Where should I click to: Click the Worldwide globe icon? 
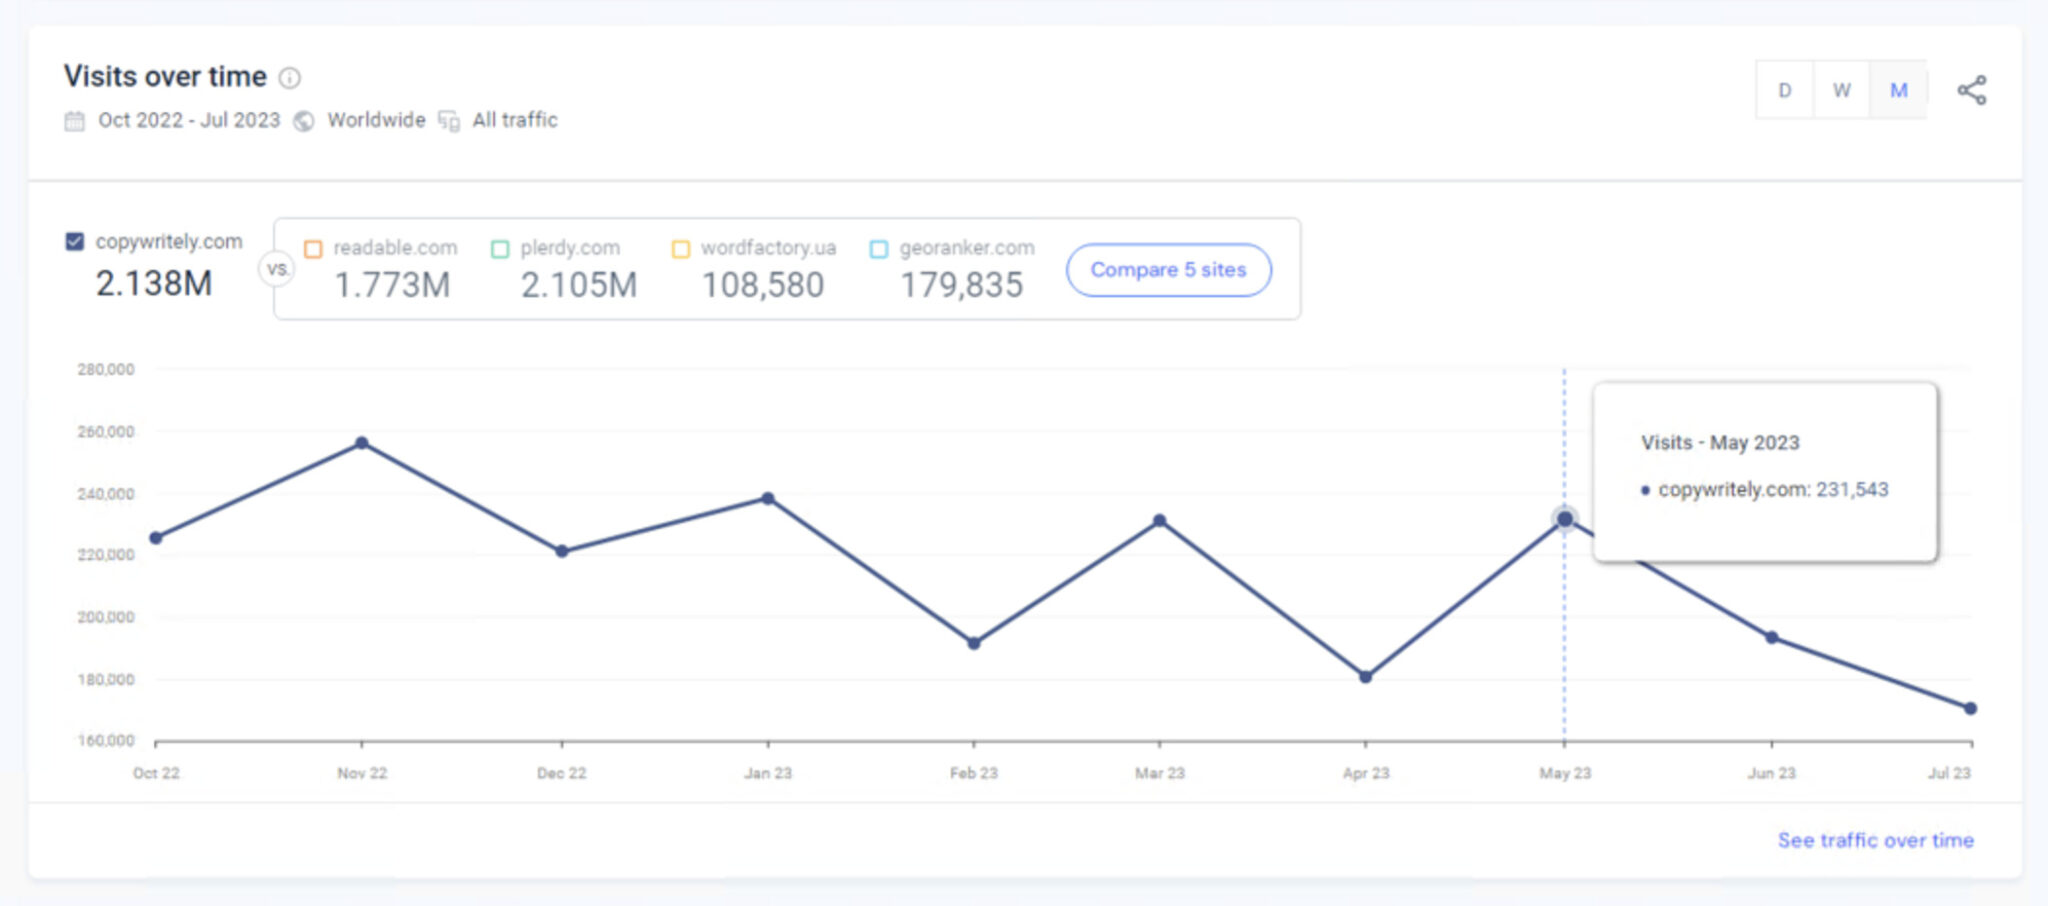[305, 120]
